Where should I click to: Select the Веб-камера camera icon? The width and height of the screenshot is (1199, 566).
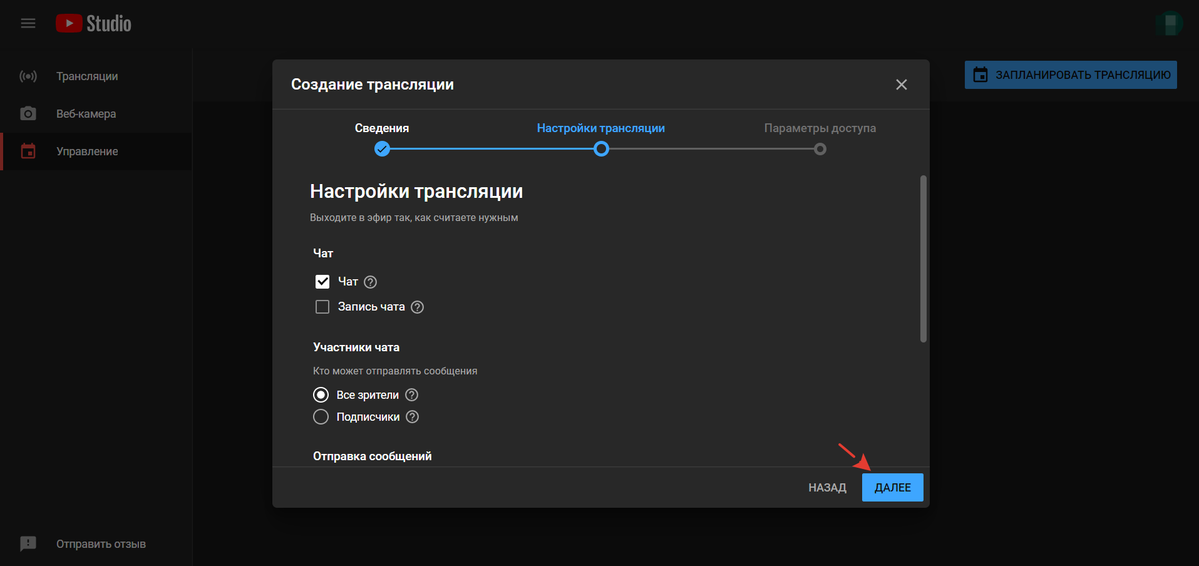point(28,114)
